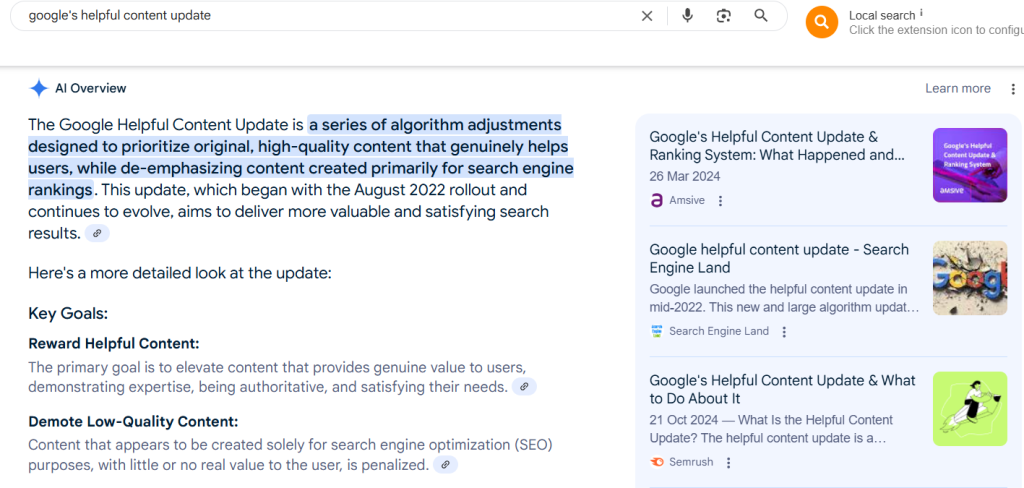
Task: Open 'Google's Helpful Content Update & What to Do About It'
Action: point(782,389)
